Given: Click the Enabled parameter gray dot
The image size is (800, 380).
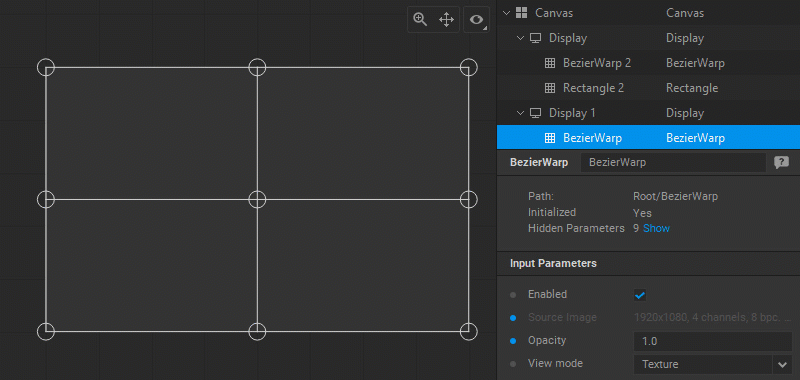Looking at the screenshot, I should pyautogui.click(x=513, y=295).
